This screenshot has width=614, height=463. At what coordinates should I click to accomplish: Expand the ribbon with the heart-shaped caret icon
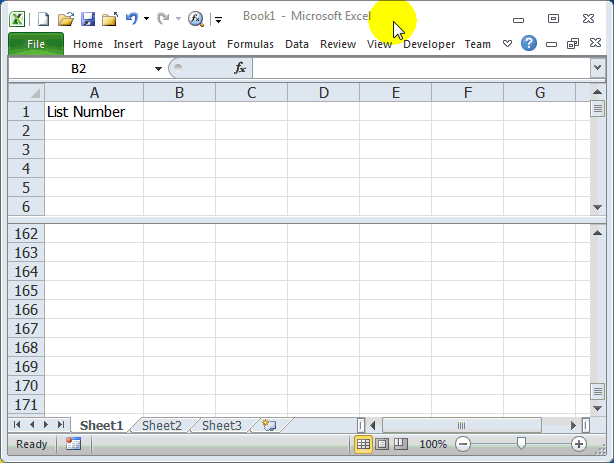[507, 43]
